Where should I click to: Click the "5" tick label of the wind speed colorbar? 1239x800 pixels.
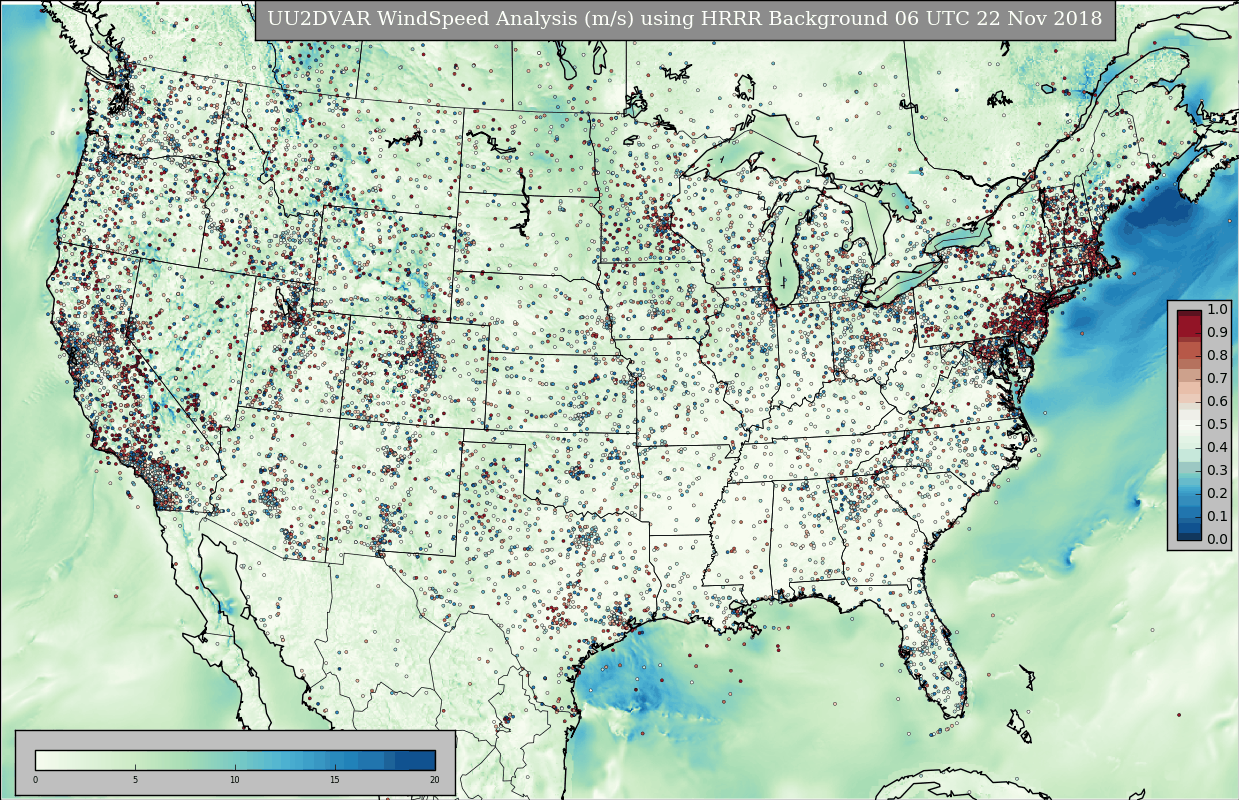tap(135, 780)
